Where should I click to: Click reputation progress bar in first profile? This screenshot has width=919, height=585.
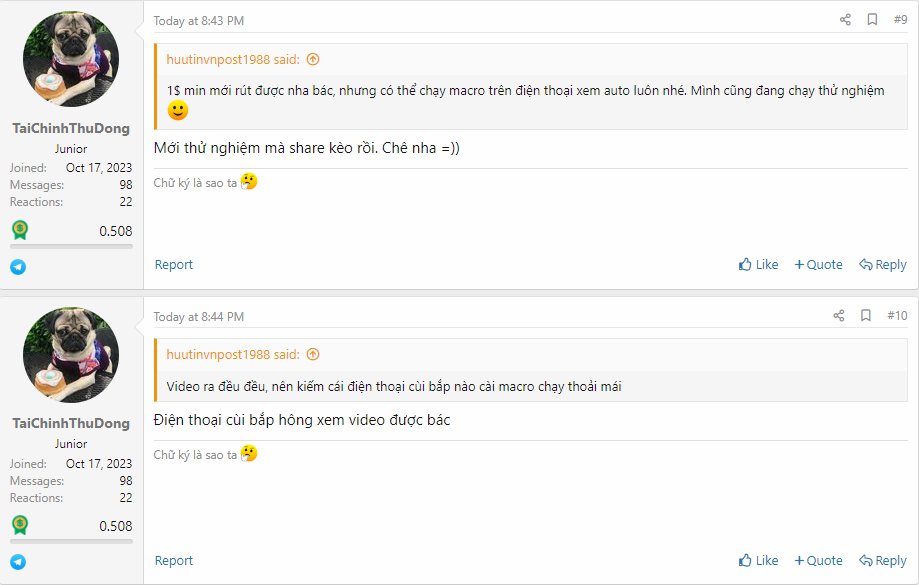(x=71, y=246)
